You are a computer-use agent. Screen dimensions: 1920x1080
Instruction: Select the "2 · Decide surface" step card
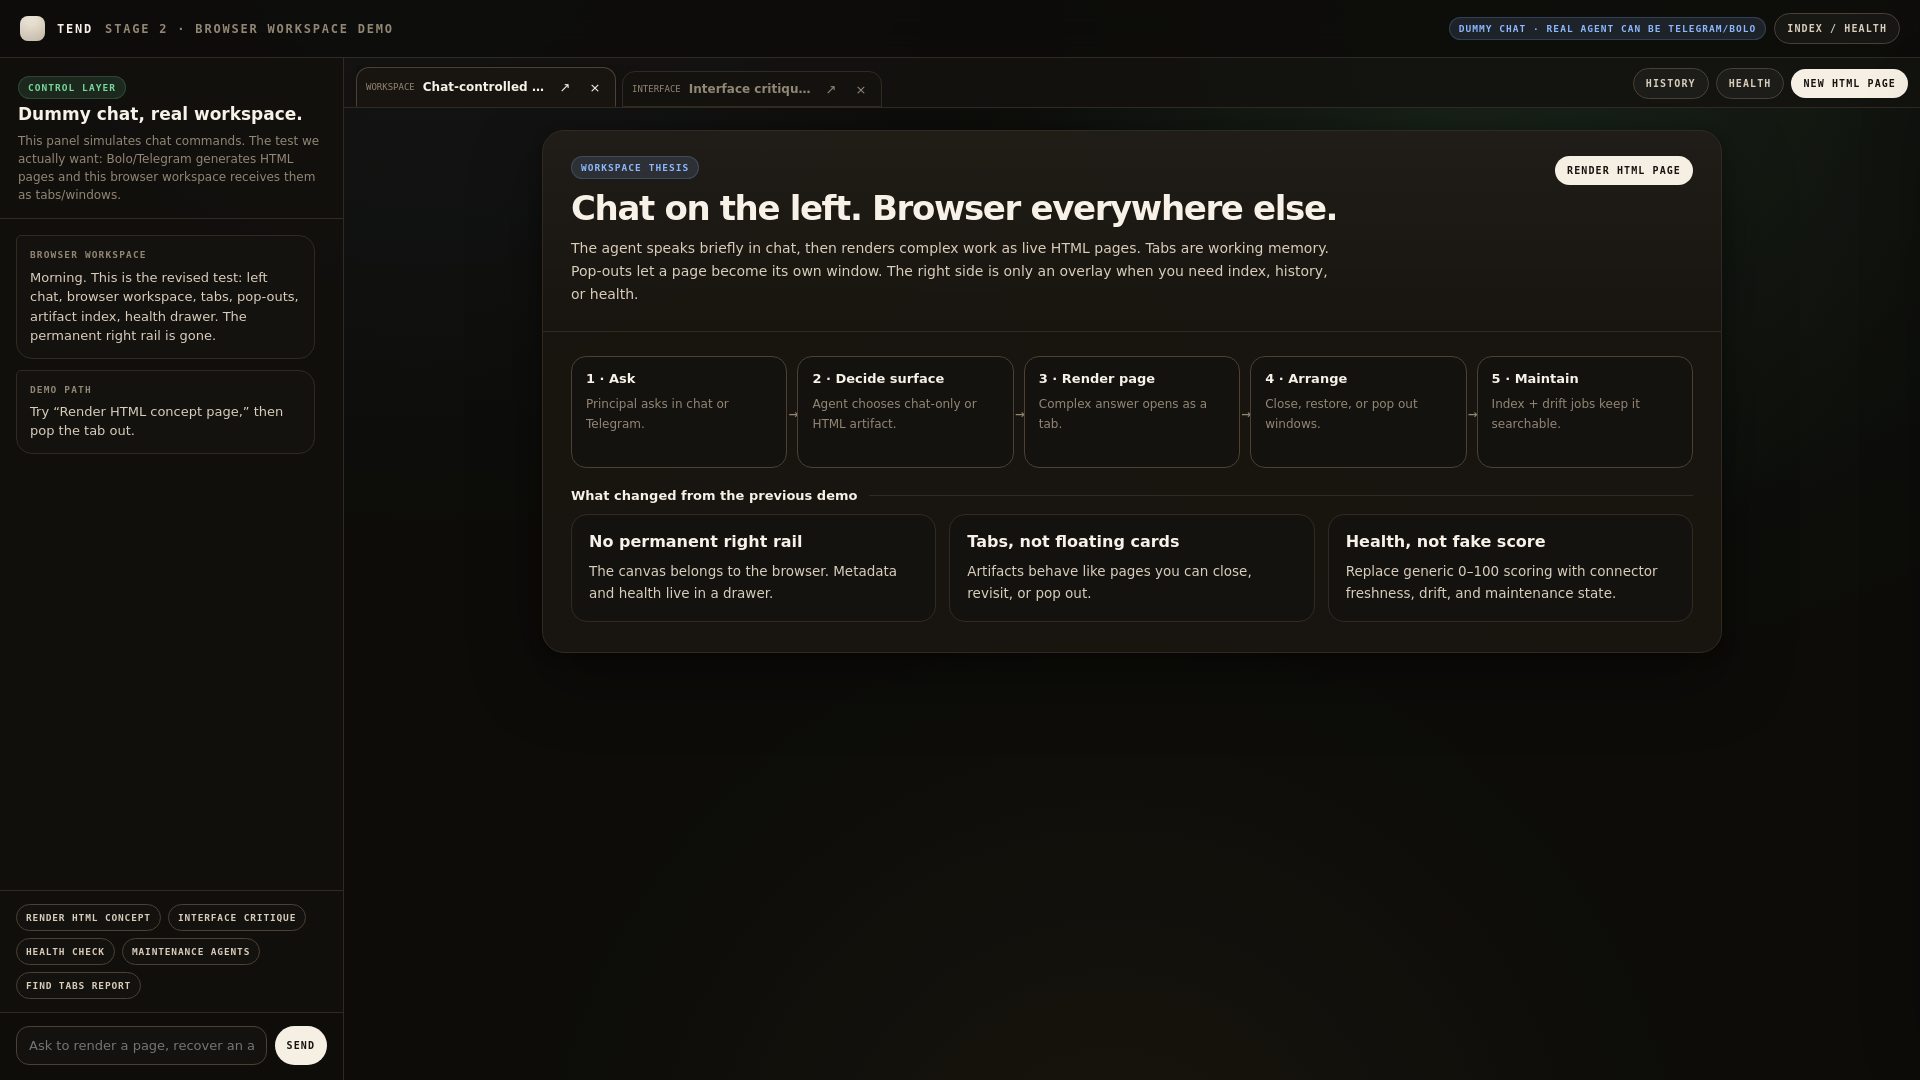[905, 412]
